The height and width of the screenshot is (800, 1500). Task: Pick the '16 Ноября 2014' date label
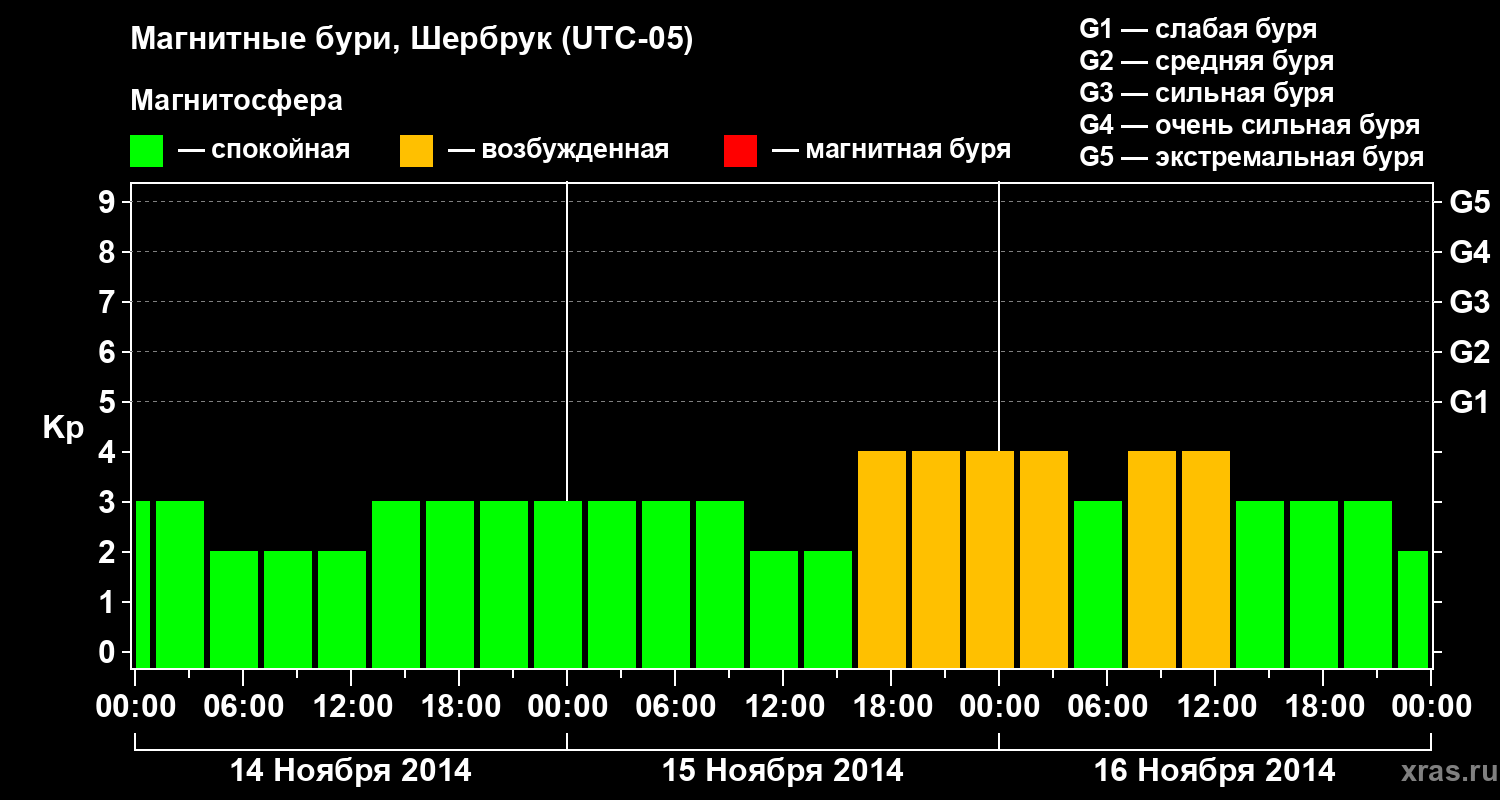click(x=1214, y=771)
